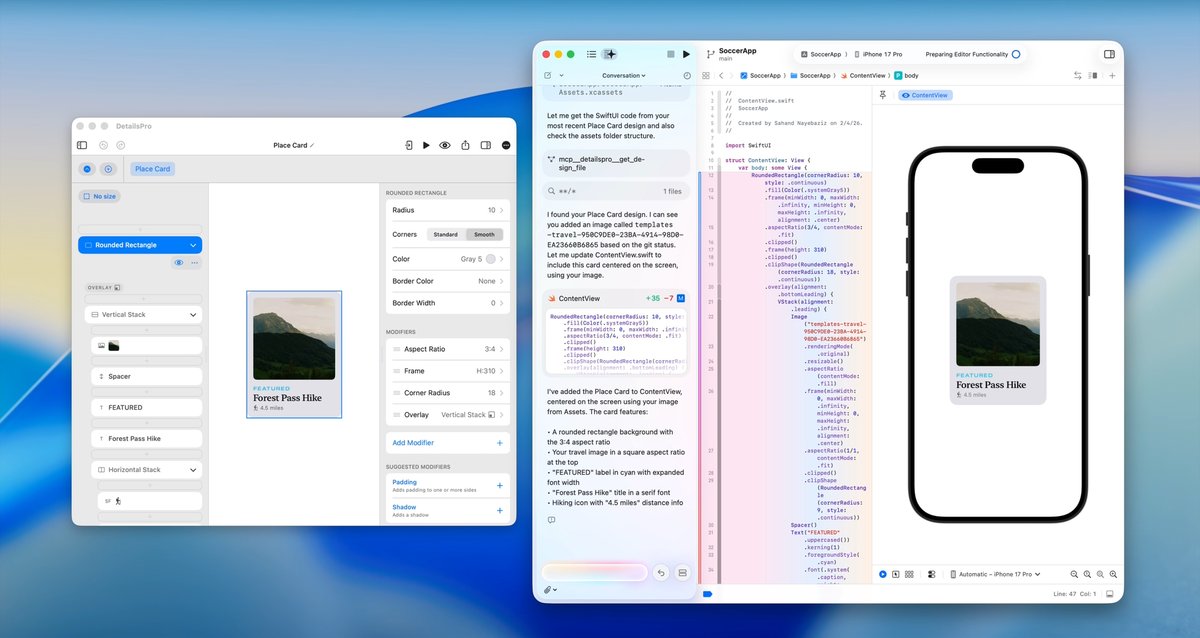Choose Standard corners option
1200x638 pixels.
(446, 235)
